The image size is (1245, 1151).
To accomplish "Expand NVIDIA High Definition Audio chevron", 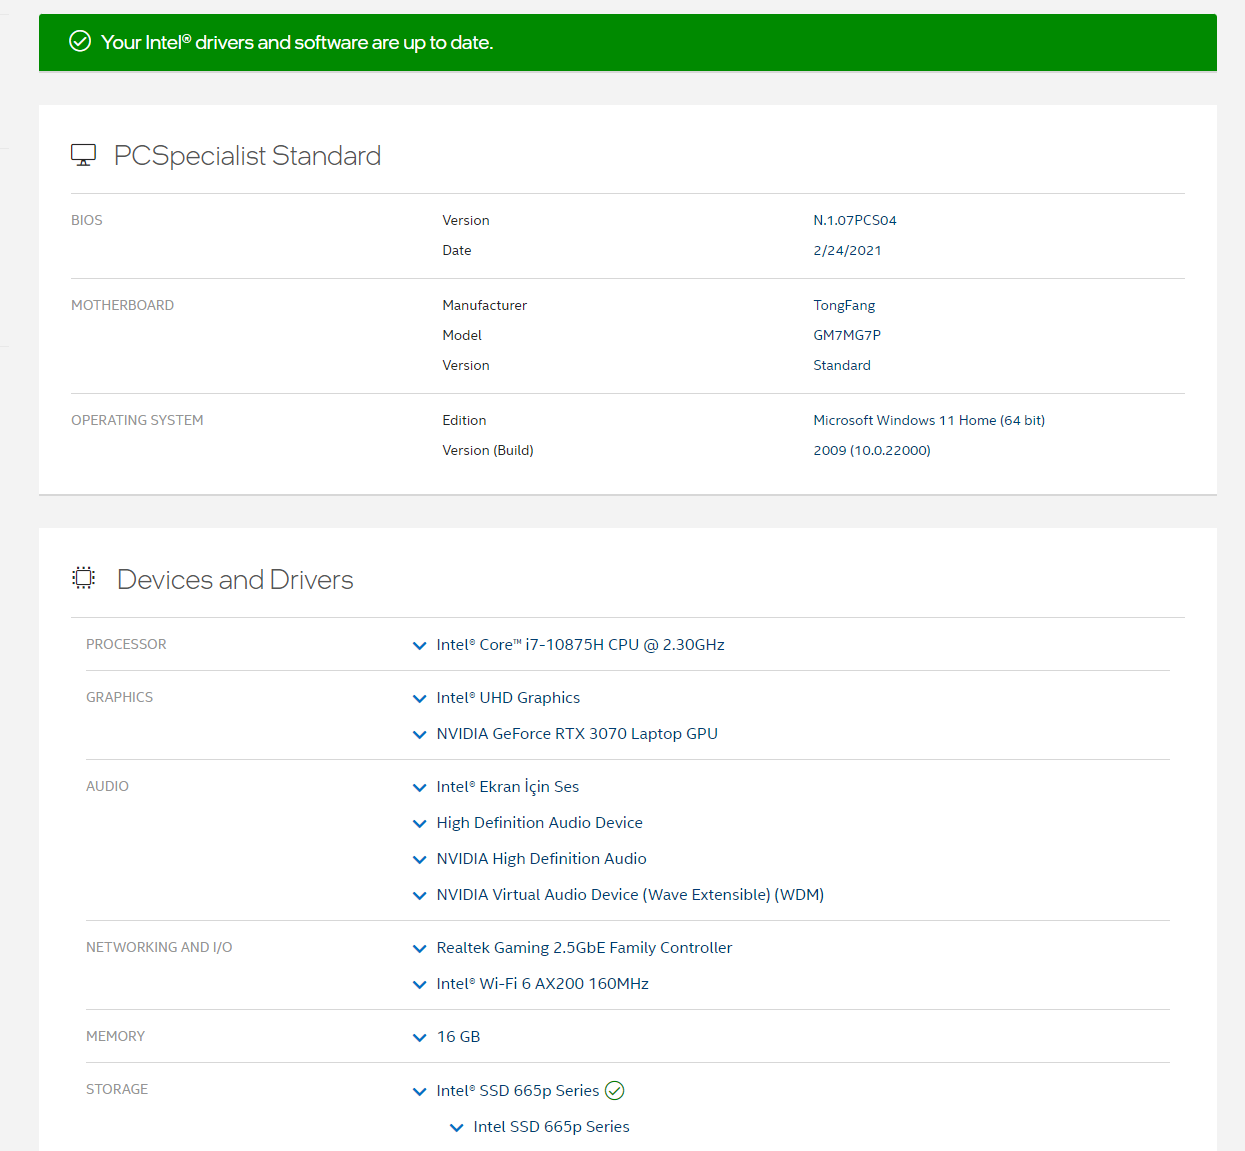I will pyautogui.click(x=420, y=860).
